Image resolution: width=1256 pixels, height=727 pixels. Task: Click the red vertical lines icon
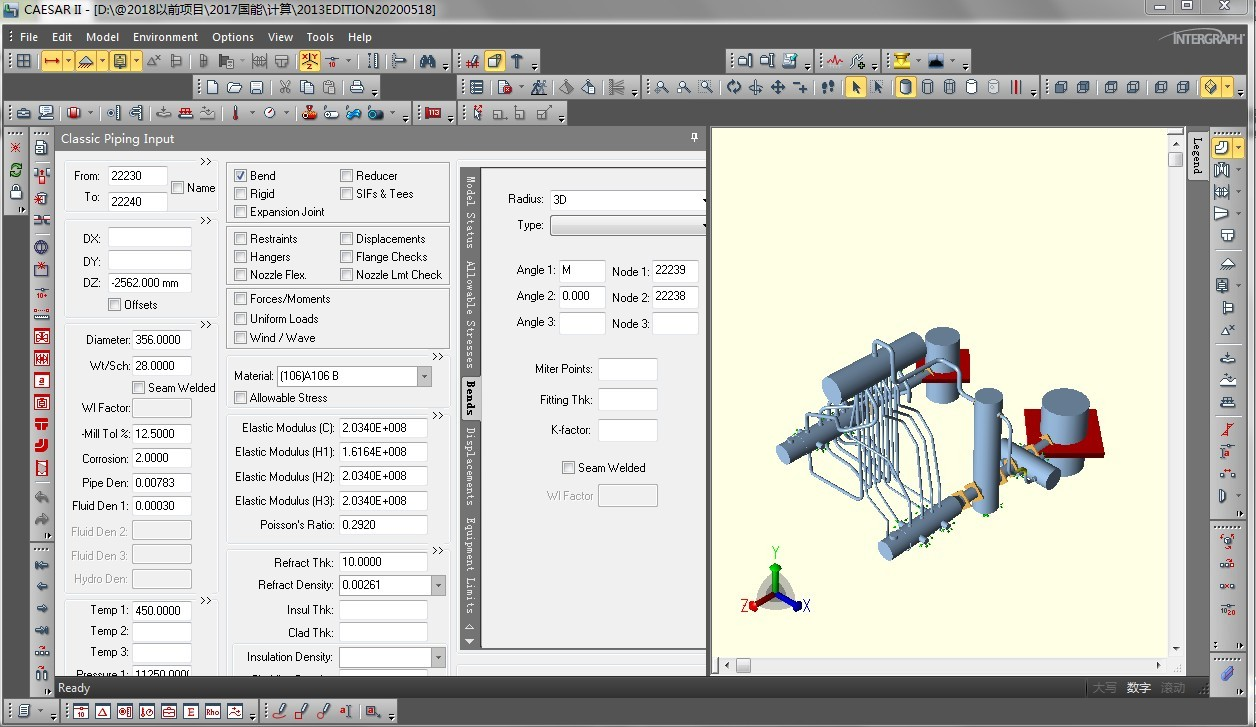[x=1016, y=87]
